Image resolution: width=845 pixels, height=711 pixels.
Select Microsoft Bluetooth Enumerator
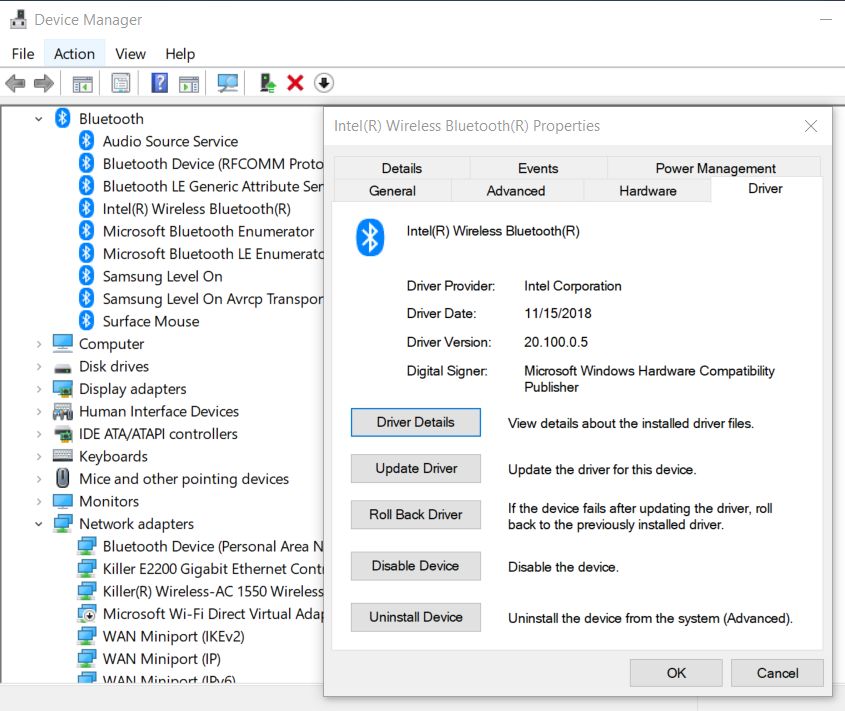208,231
